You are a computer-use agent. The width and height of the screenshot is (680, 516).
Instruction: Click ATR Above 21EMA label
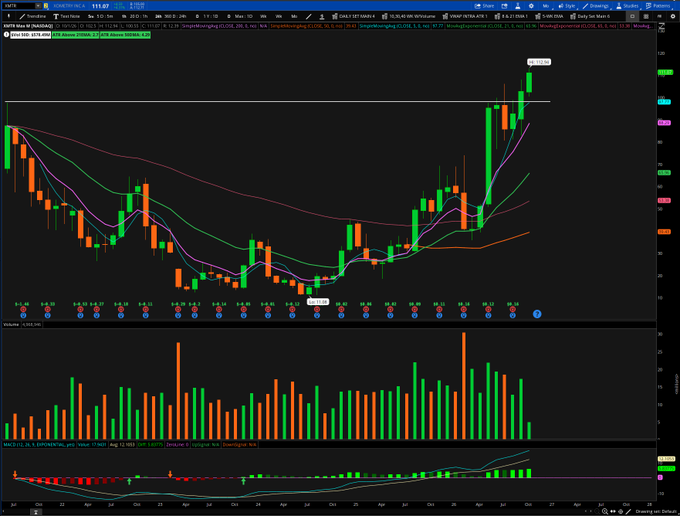tap(75, 35)
